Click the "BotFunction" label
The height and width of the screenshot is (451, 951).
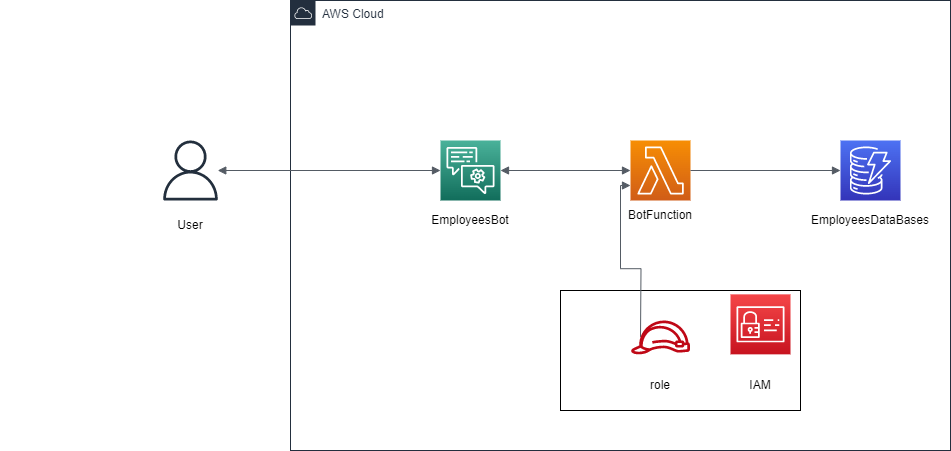(x=660, y=215)
